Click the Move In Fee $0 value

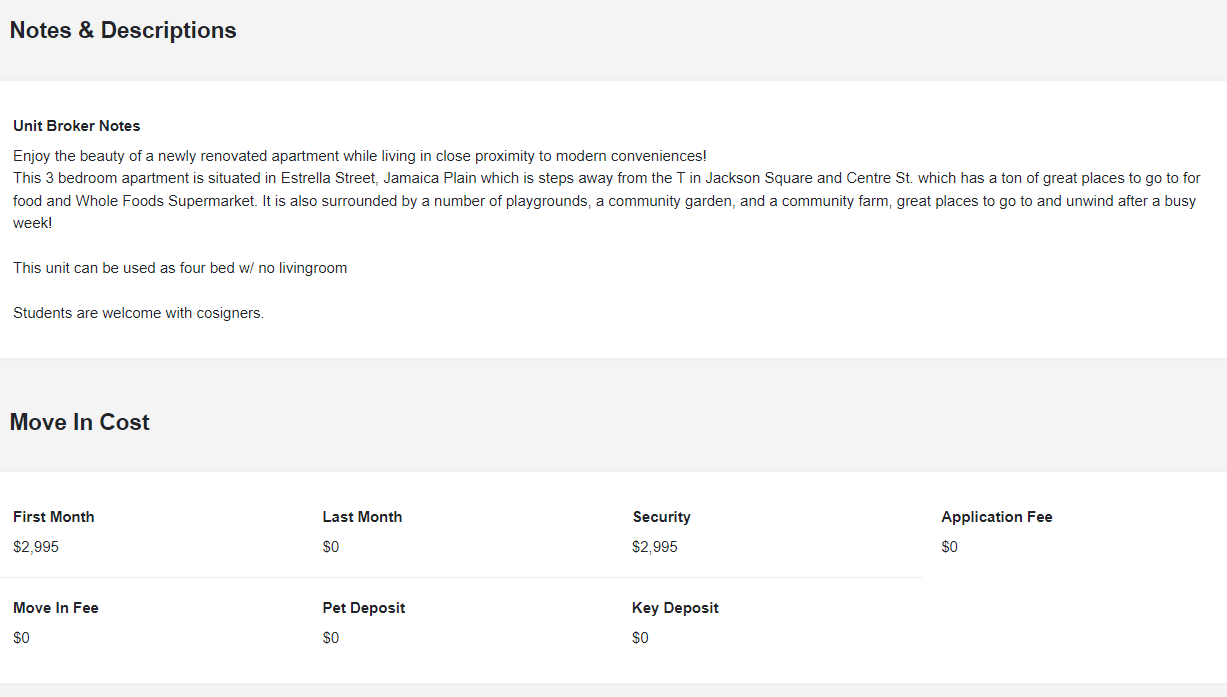22,638
